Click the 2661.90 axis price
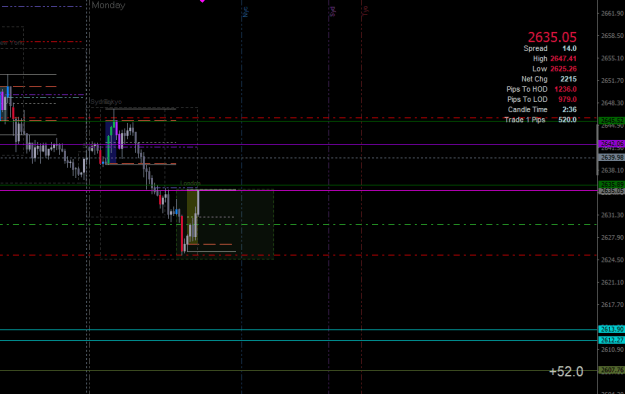Screen dimensions: 625x394 [612, 14]
